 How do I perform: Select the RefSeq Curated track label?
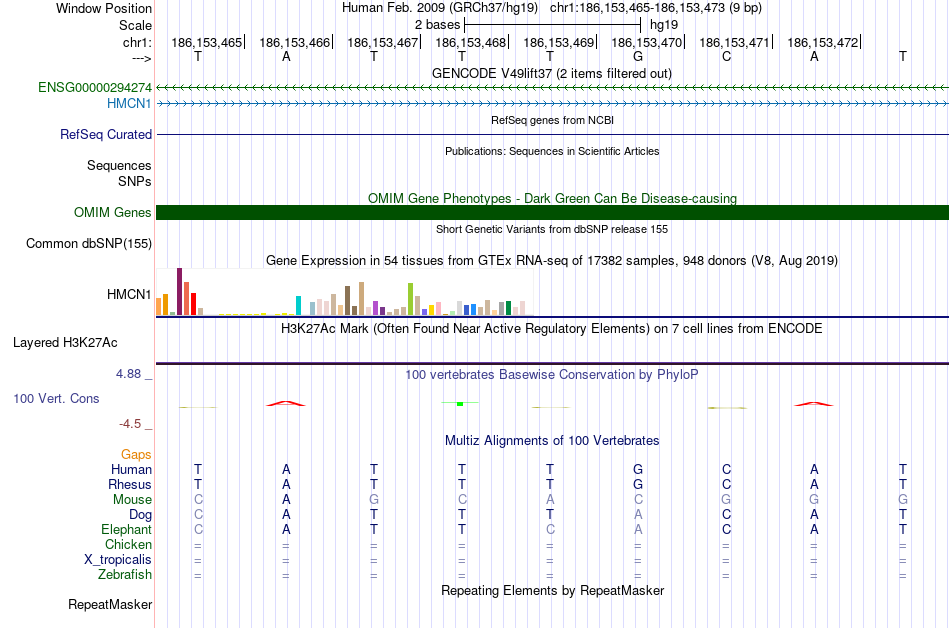(106, 134)
